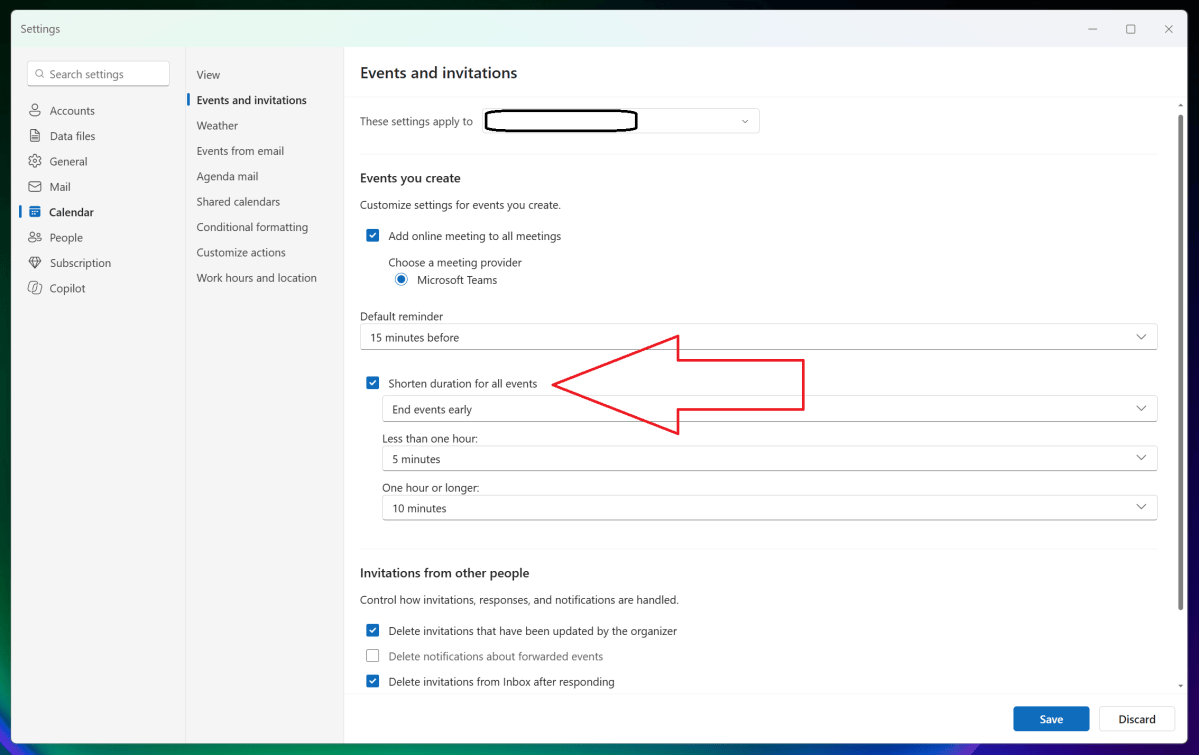The image size is (1199, 755).
Task: Click the Events you create heading
Action: coord(410,178)
